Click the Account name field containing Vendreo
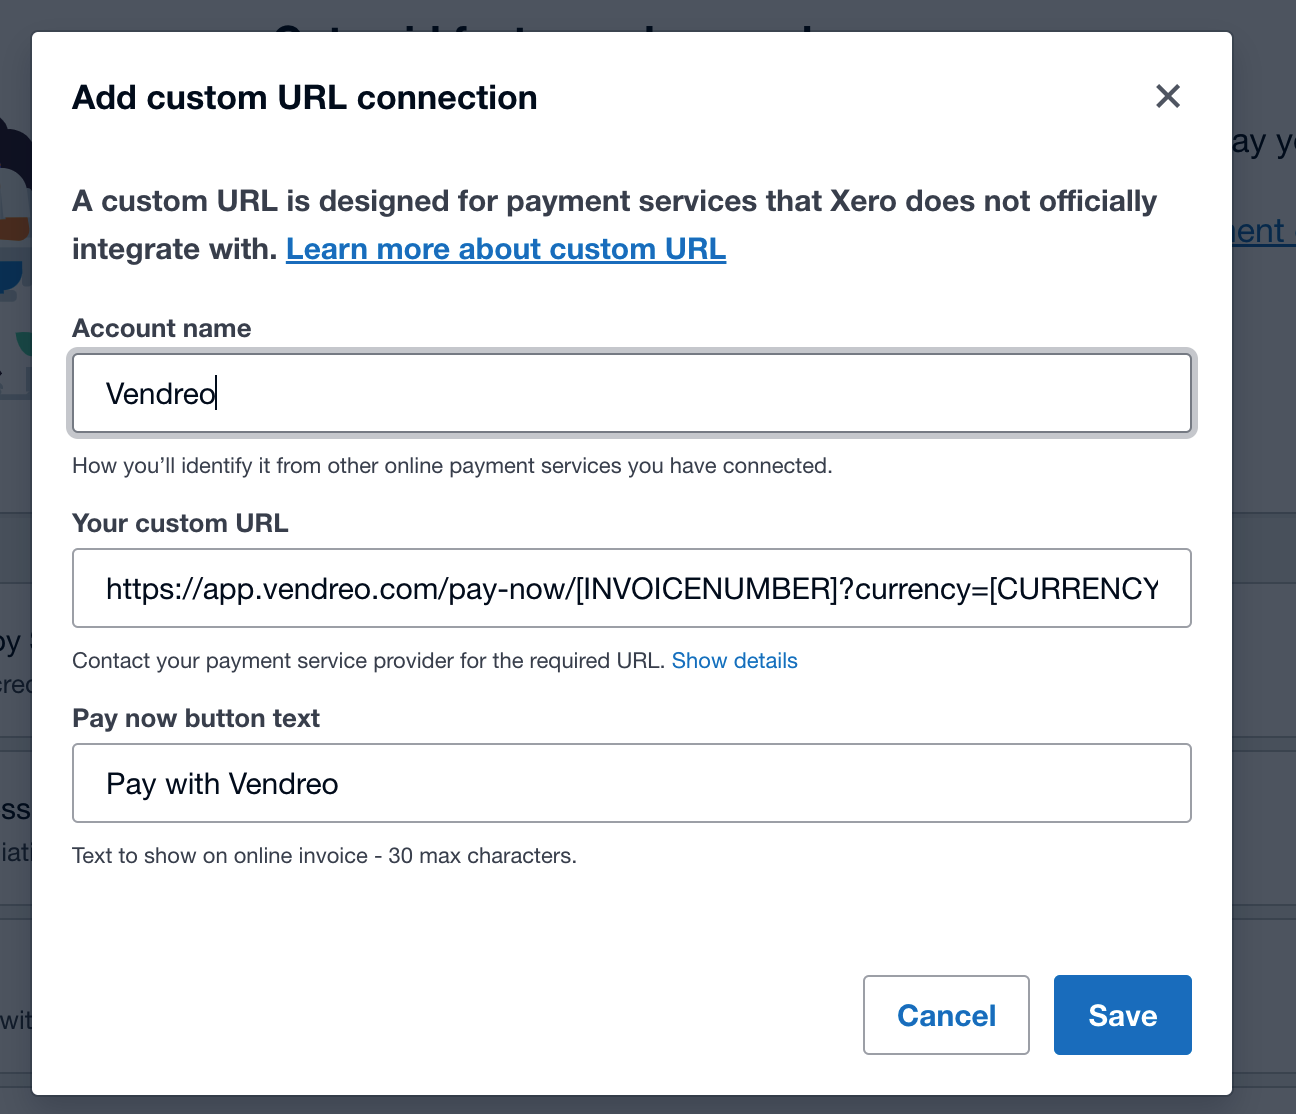 coord(631,393)
